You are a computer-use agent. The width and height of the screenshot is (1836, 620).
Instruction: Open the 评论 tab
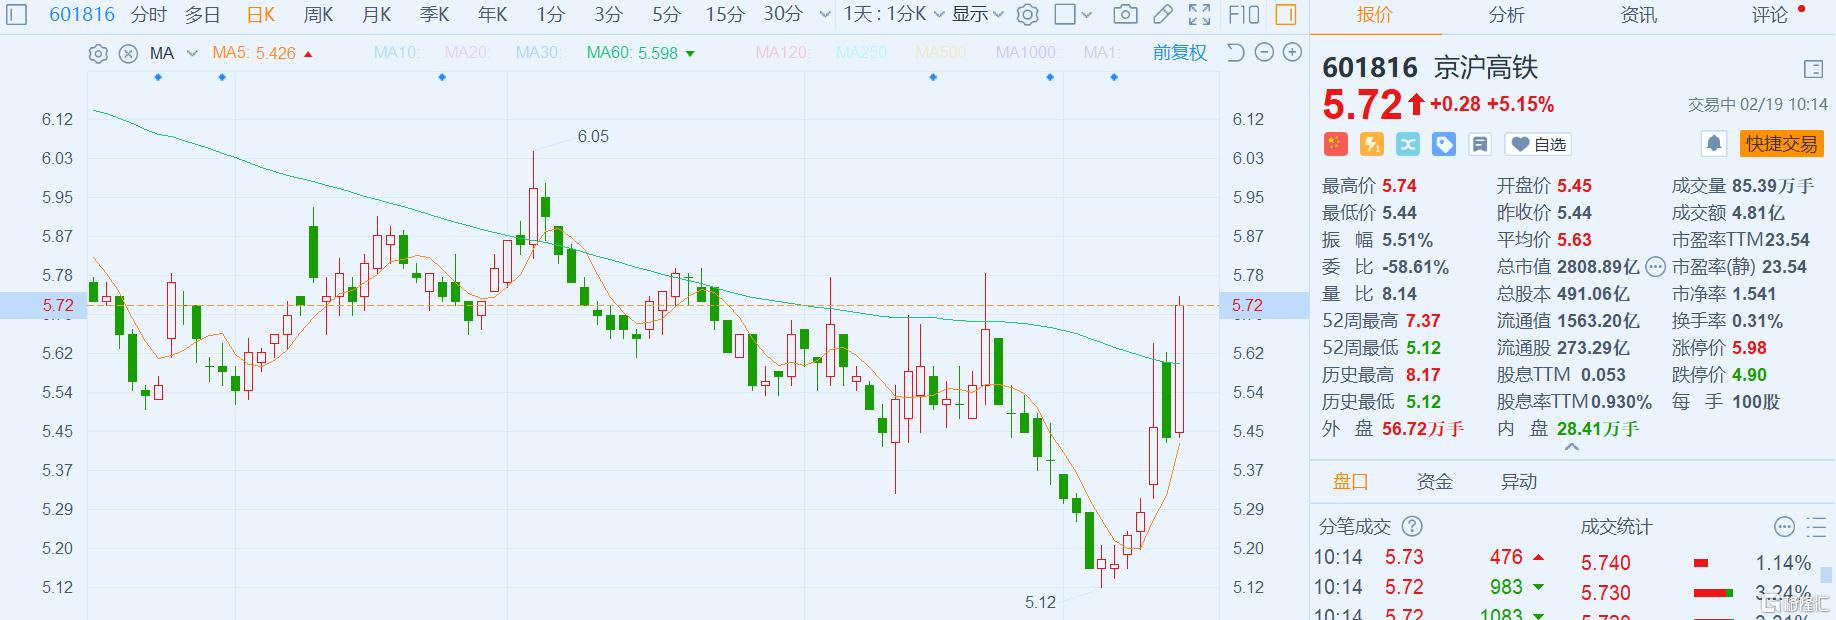1770,15
